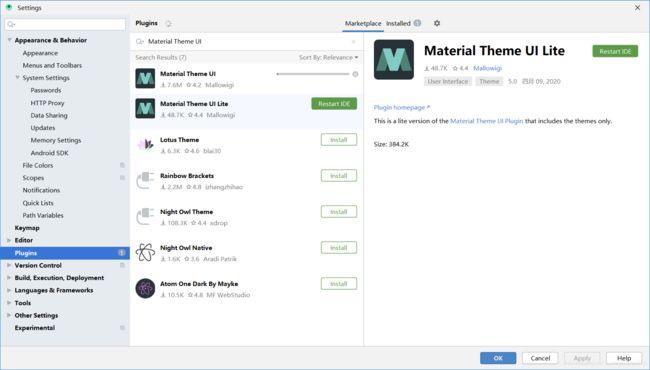The width and height of the screenshot is (650, 370).
Task: Open the Mallowigi vendor link in details
Action: (x=488, y=68)
